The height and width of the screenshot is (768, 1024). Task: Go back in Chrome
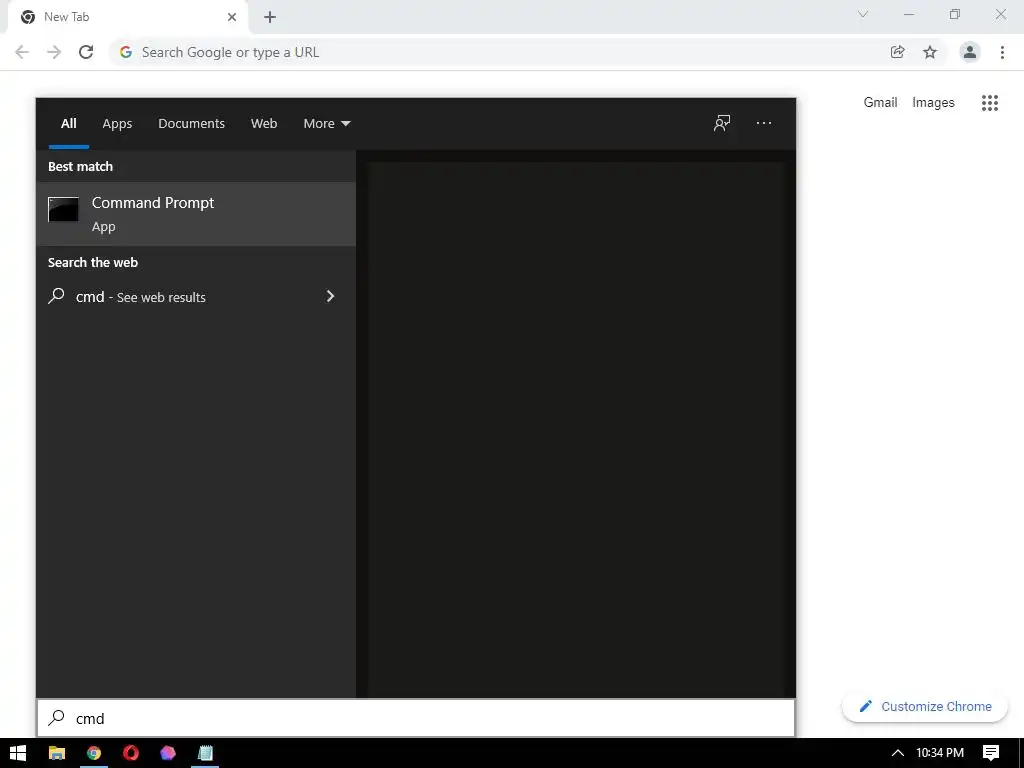22,52
